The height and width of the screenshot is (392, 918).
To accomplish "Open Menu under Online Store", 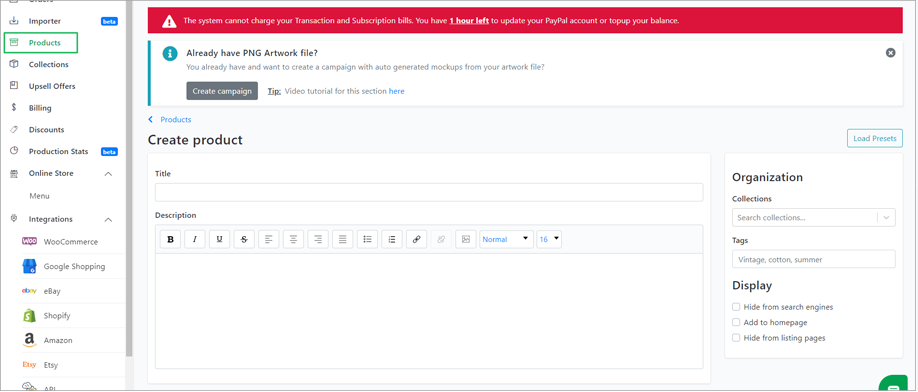I will tap(39, 196).
